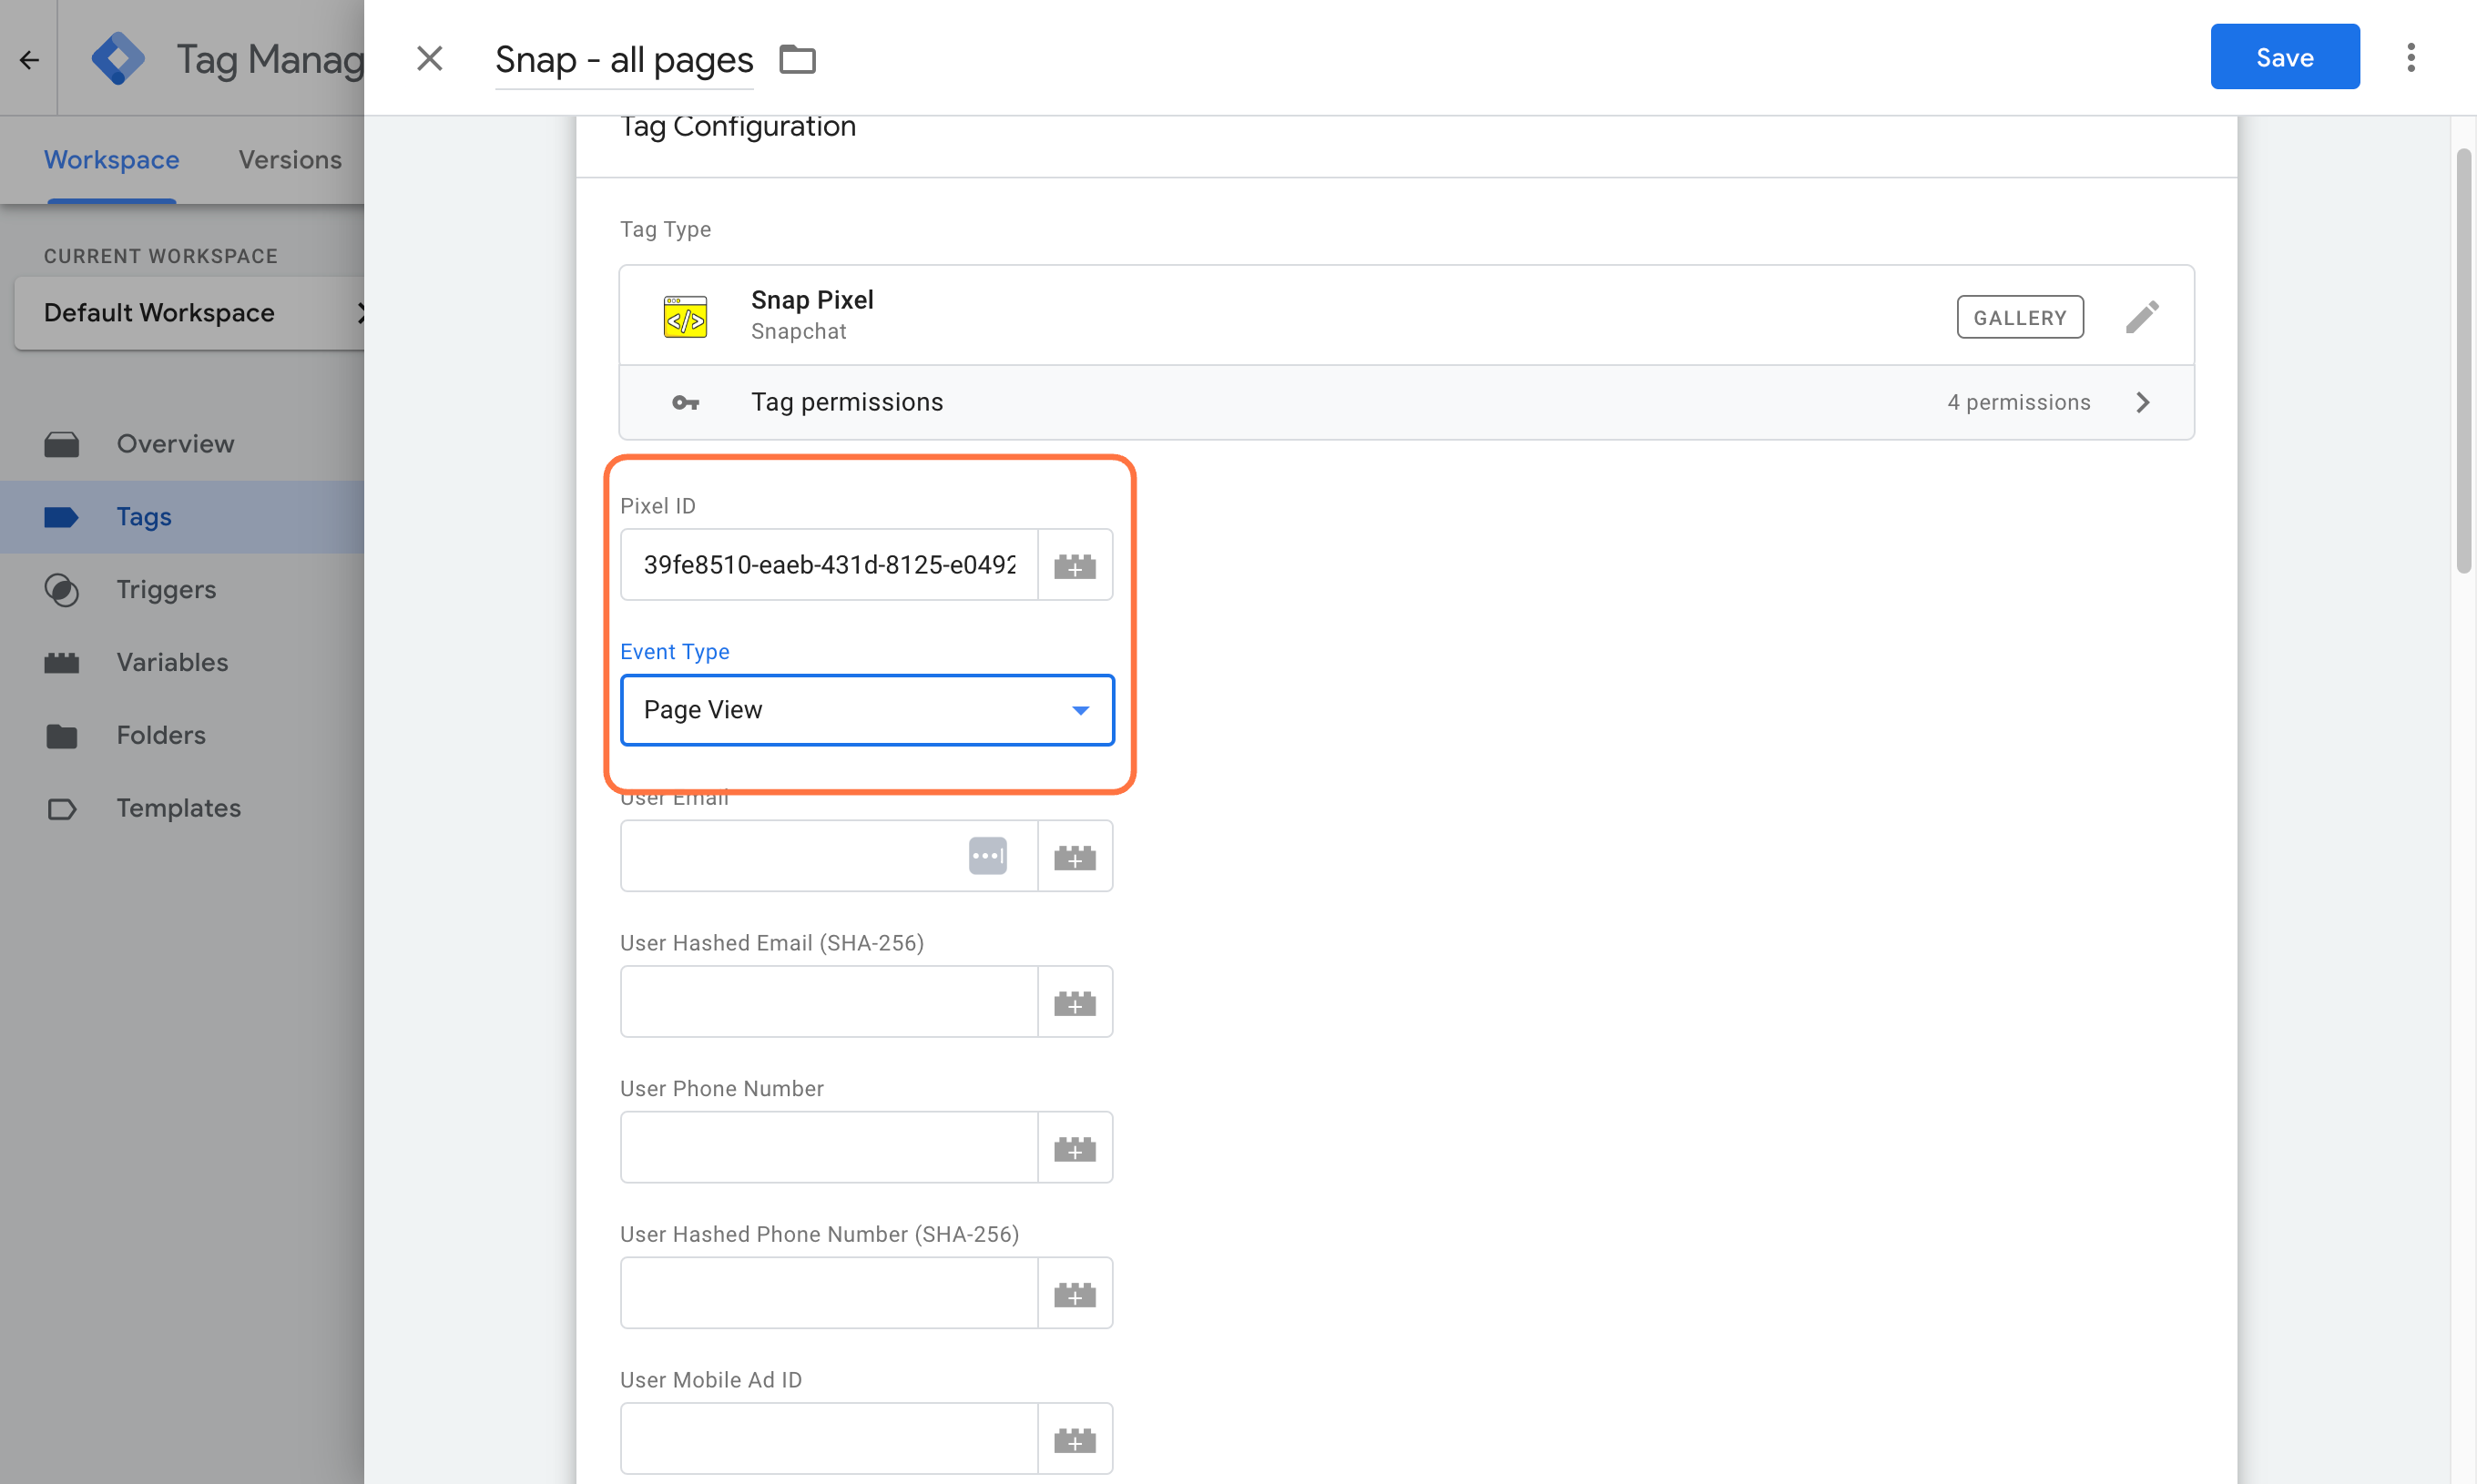Image resolution: width=2477 pixels, height=1484 pixels.
Task: Open Folders in the sidebar
Action: point(182,735)
